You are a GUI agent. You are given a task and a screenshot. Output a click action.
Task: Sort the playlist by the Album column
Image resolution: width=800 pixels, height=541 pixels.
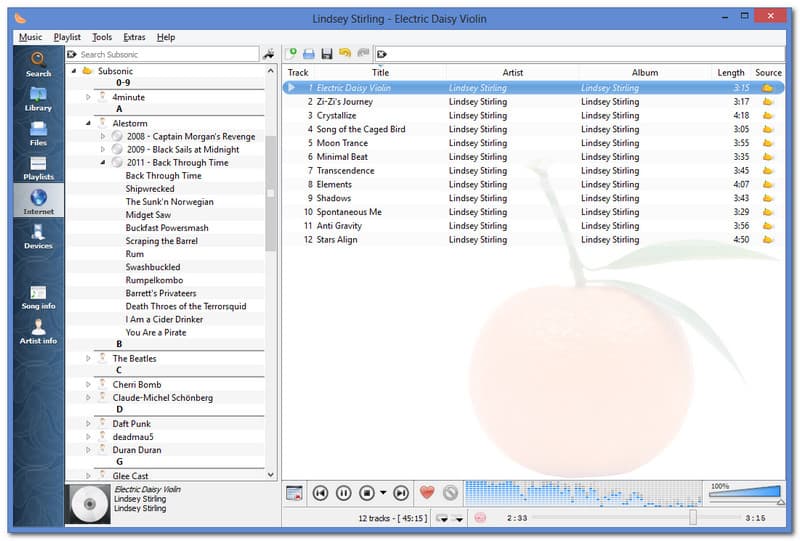[645, 72]
